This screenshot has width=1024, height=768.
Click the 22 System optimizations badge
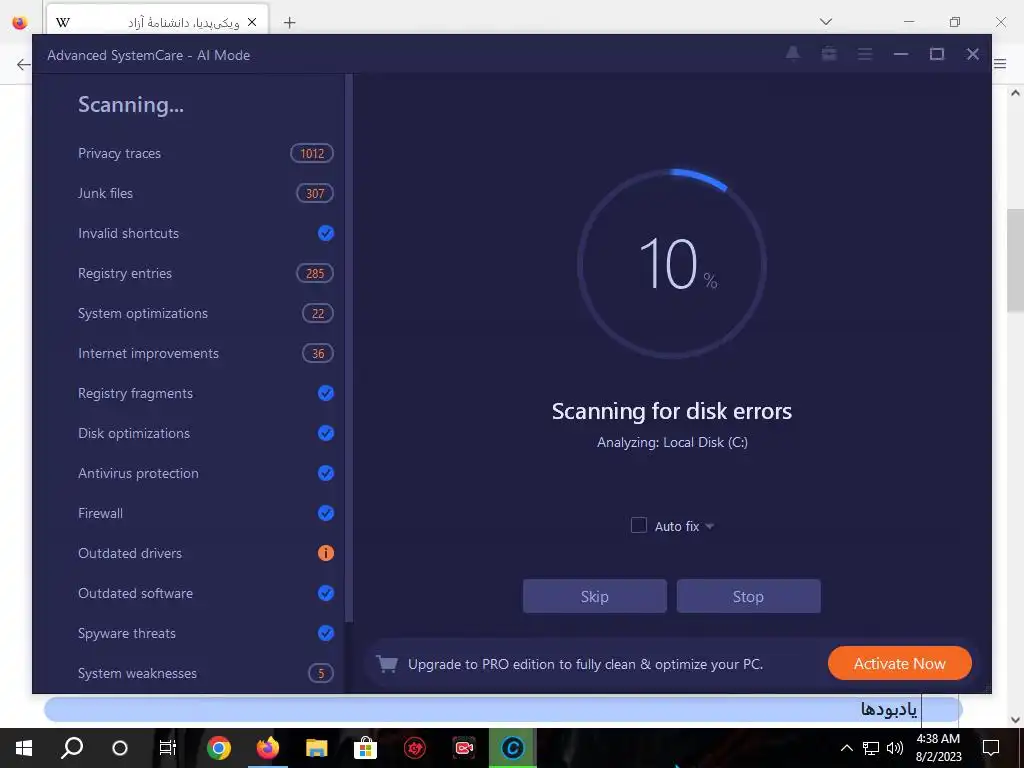318,313
